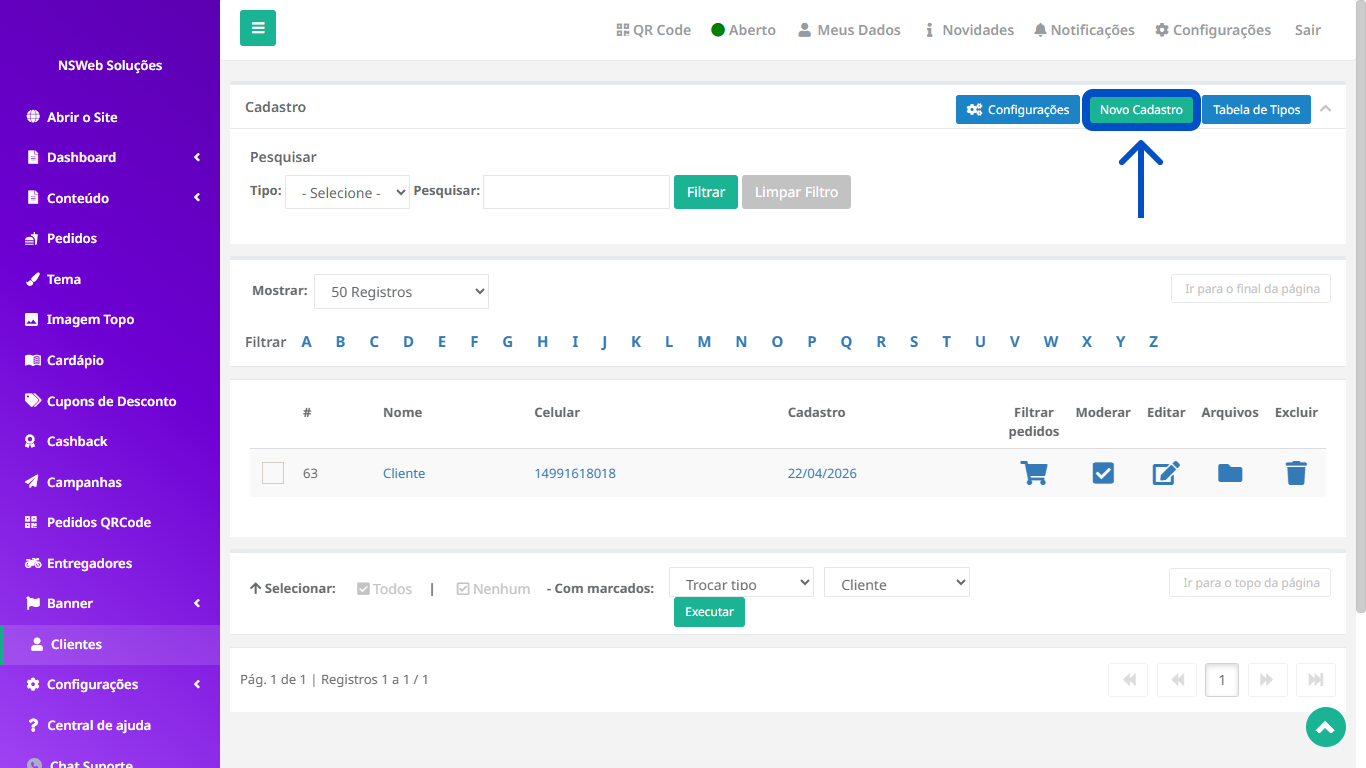Open Imagem Topo in sidebar
The height and width of the screenshot is (768, 1366).
click(x=110, y=319)
